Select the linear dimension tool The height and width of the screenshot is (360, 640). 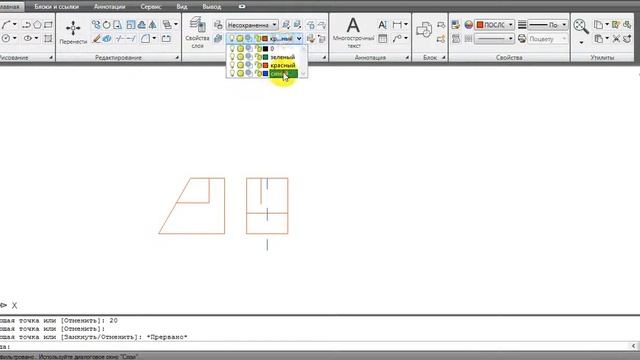(x=397, y=25)
